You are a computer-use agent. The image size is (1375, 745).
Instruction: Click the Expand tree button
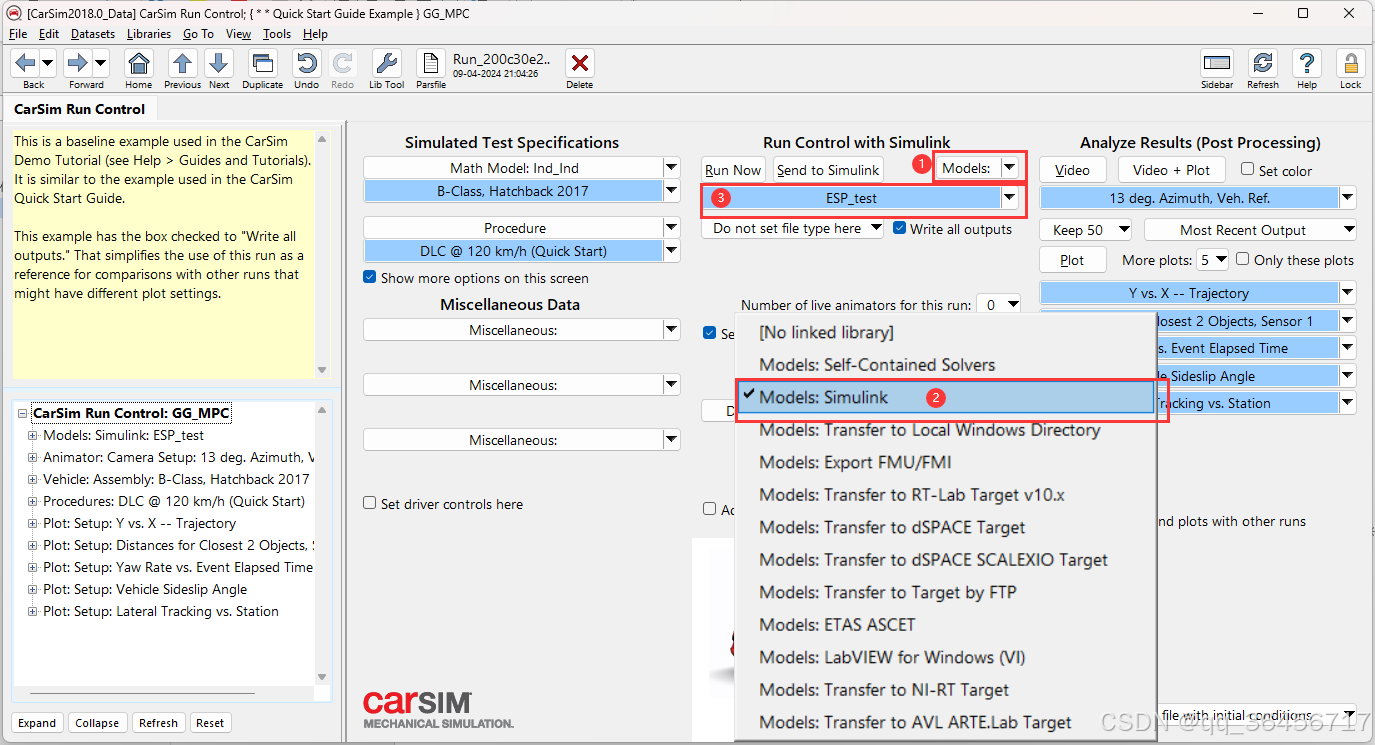point(37,723)
